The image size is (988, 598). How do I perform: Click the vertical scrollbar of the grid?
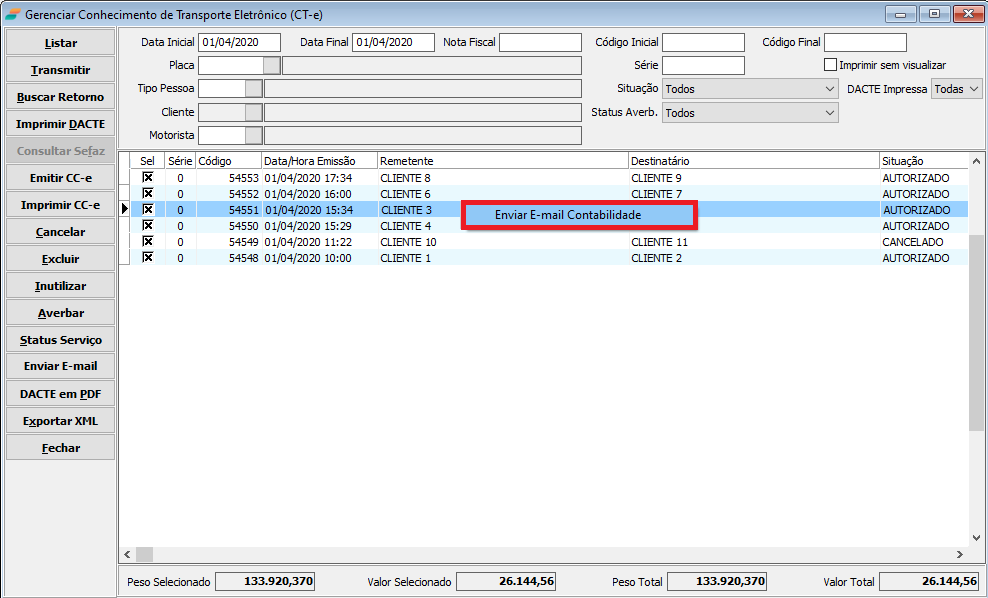click(976, 330)
